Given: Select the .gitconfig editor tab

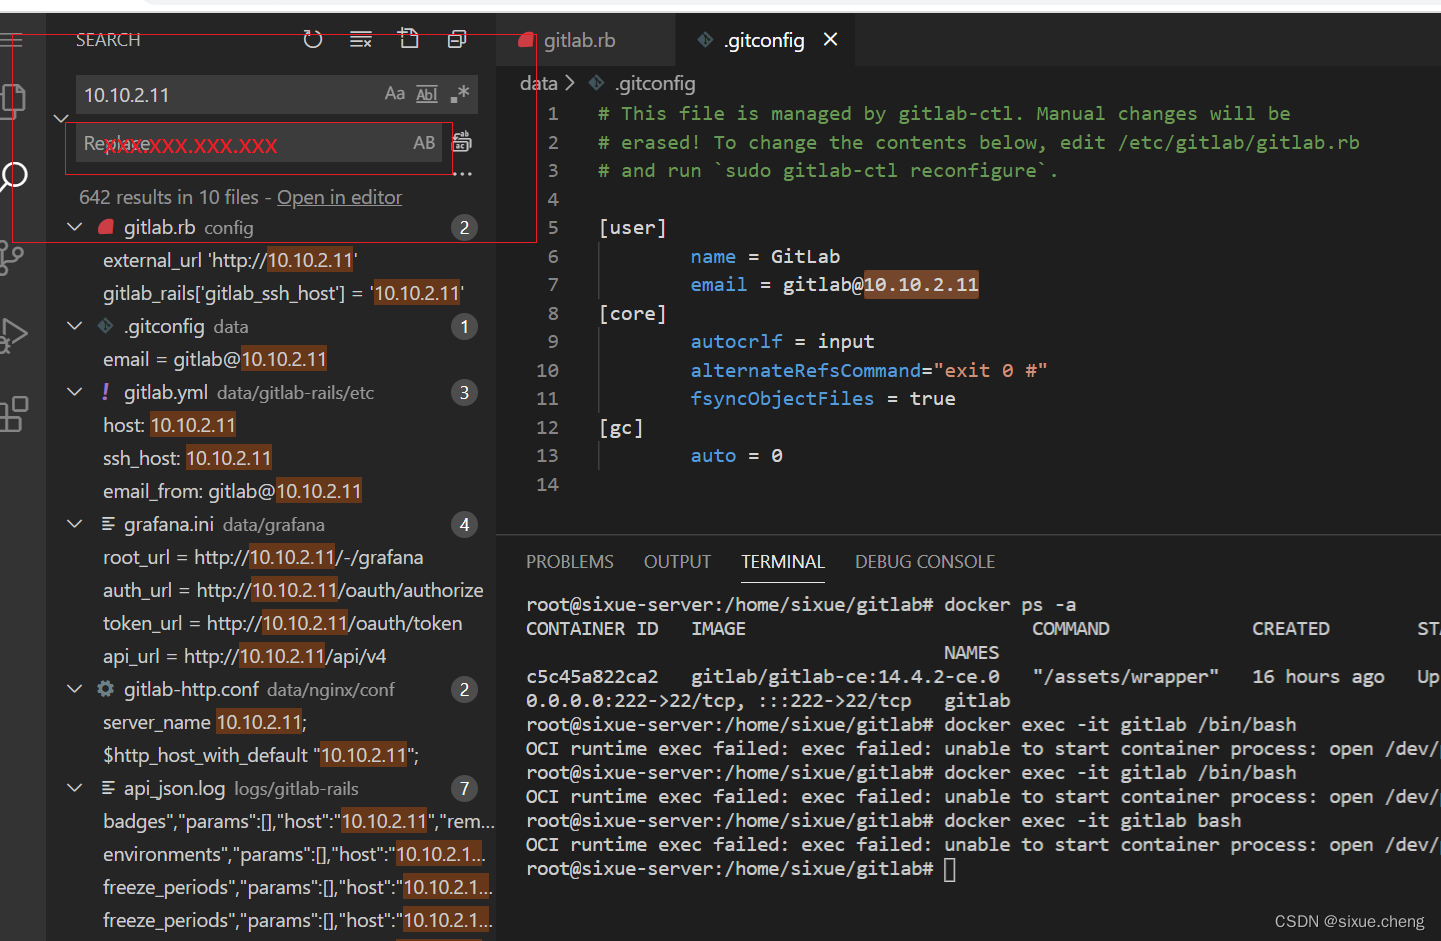Looking at the screenshot, I should [x=764, y=40].
